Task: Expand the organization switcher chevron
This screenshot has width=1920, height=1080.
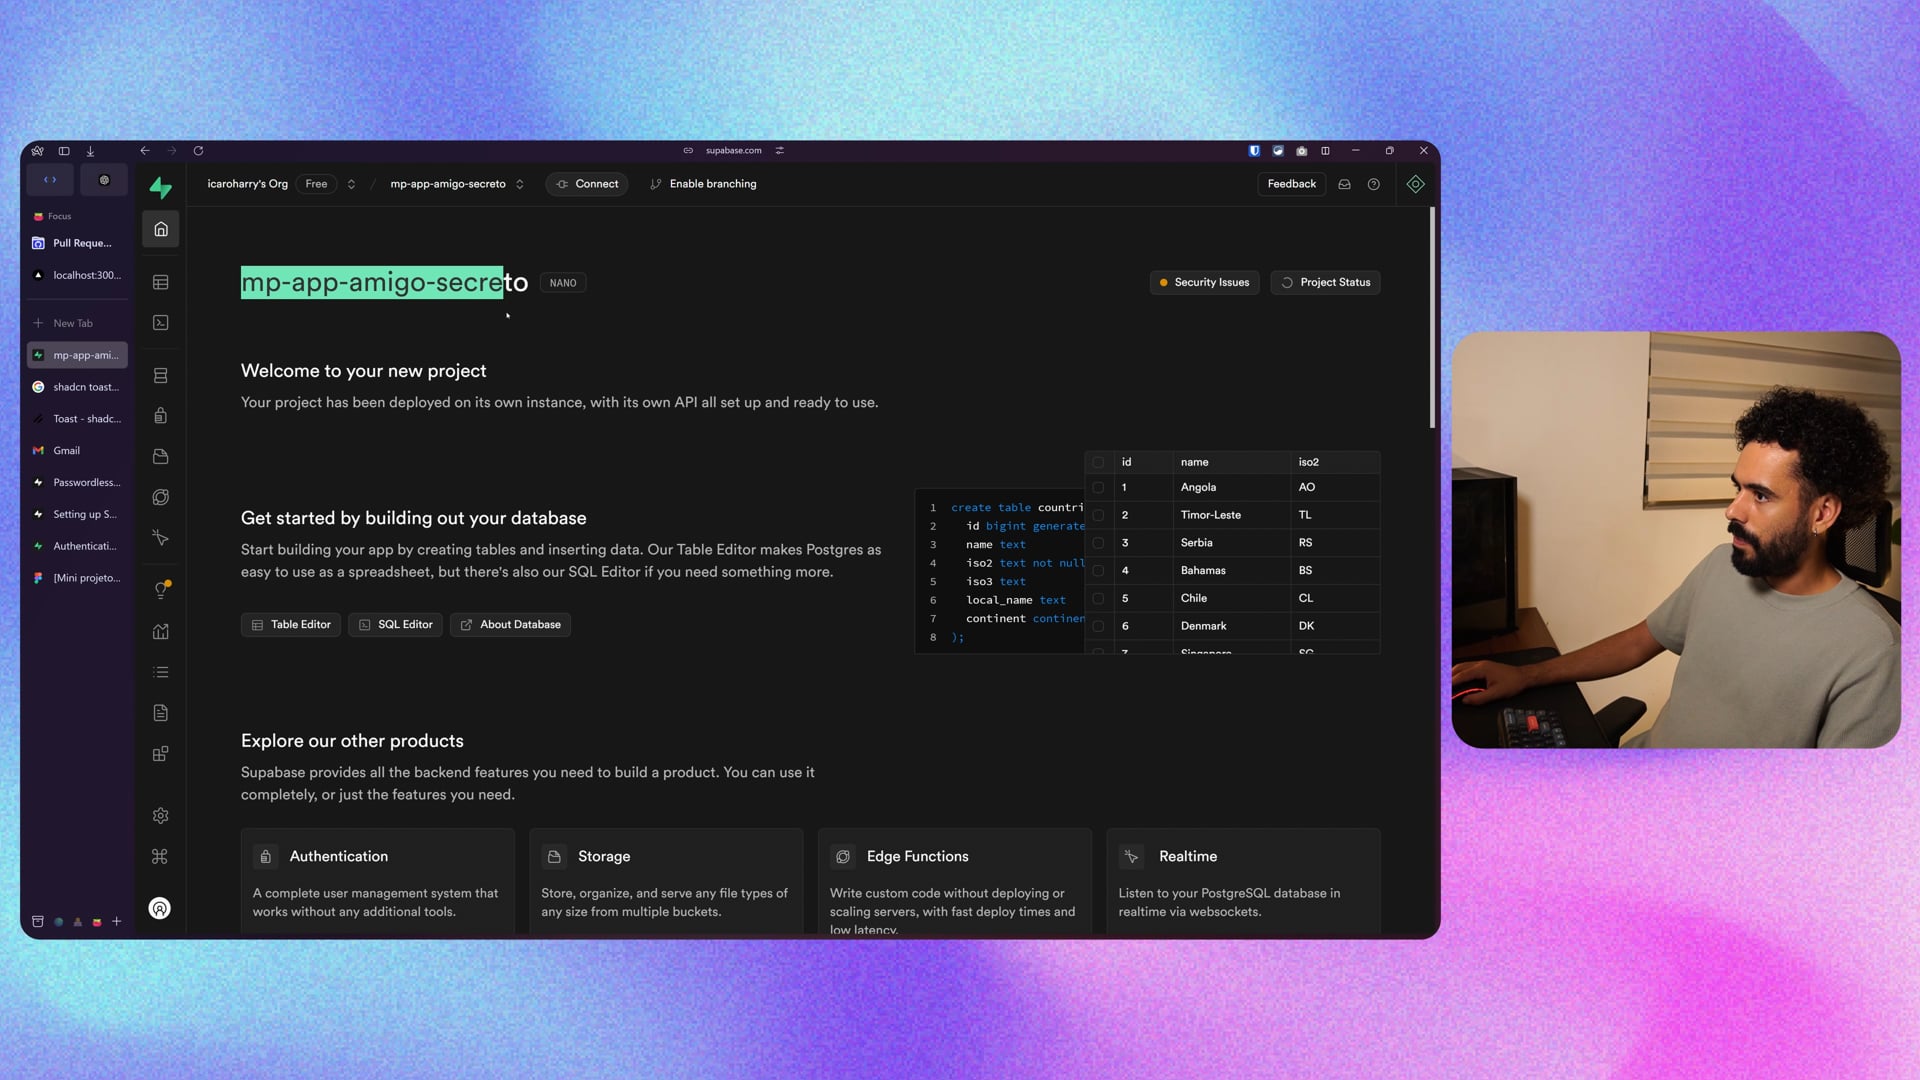Action: [351, 184]
